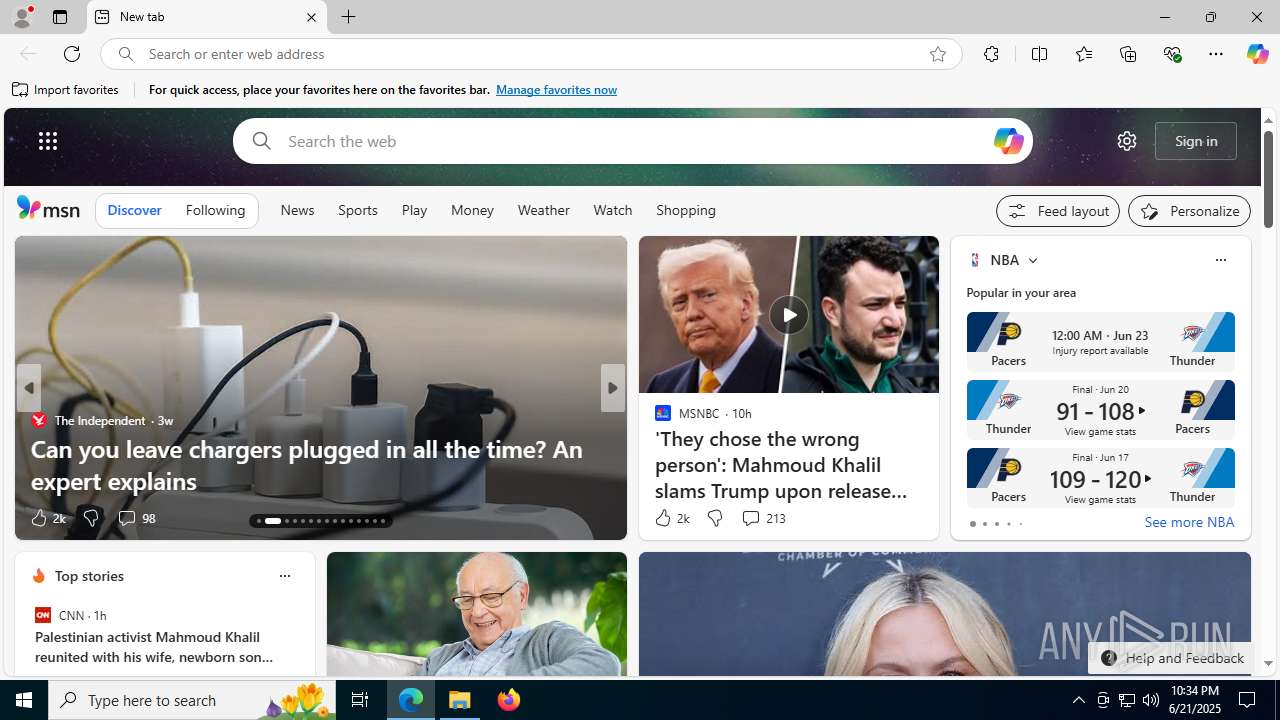
Task: Open the volume control in tray
Action: tap(1151, 700)
